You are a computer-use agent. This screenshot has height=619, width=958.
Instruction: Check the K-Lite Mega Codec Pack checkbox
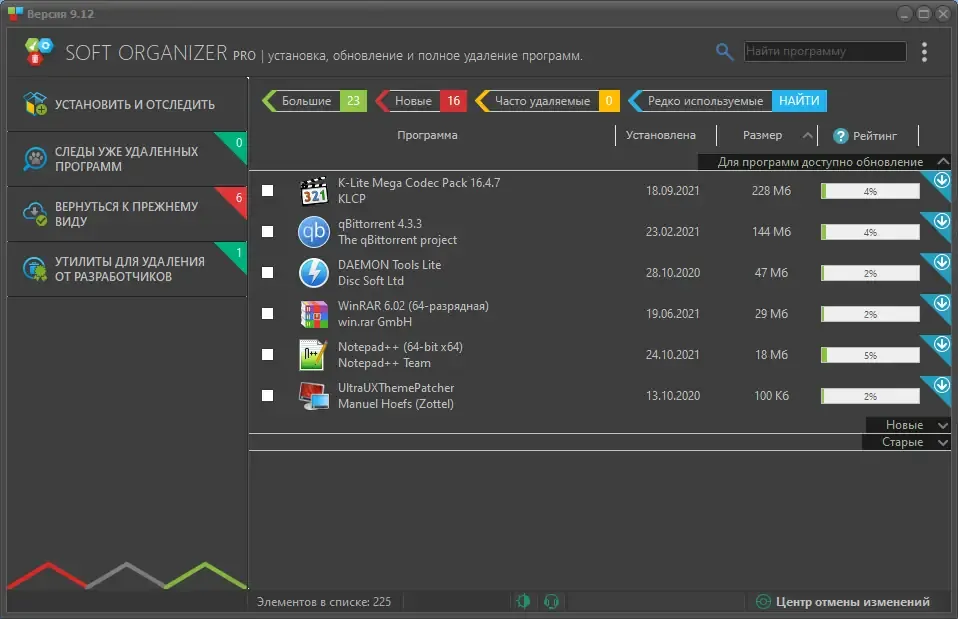click(268, 191)
